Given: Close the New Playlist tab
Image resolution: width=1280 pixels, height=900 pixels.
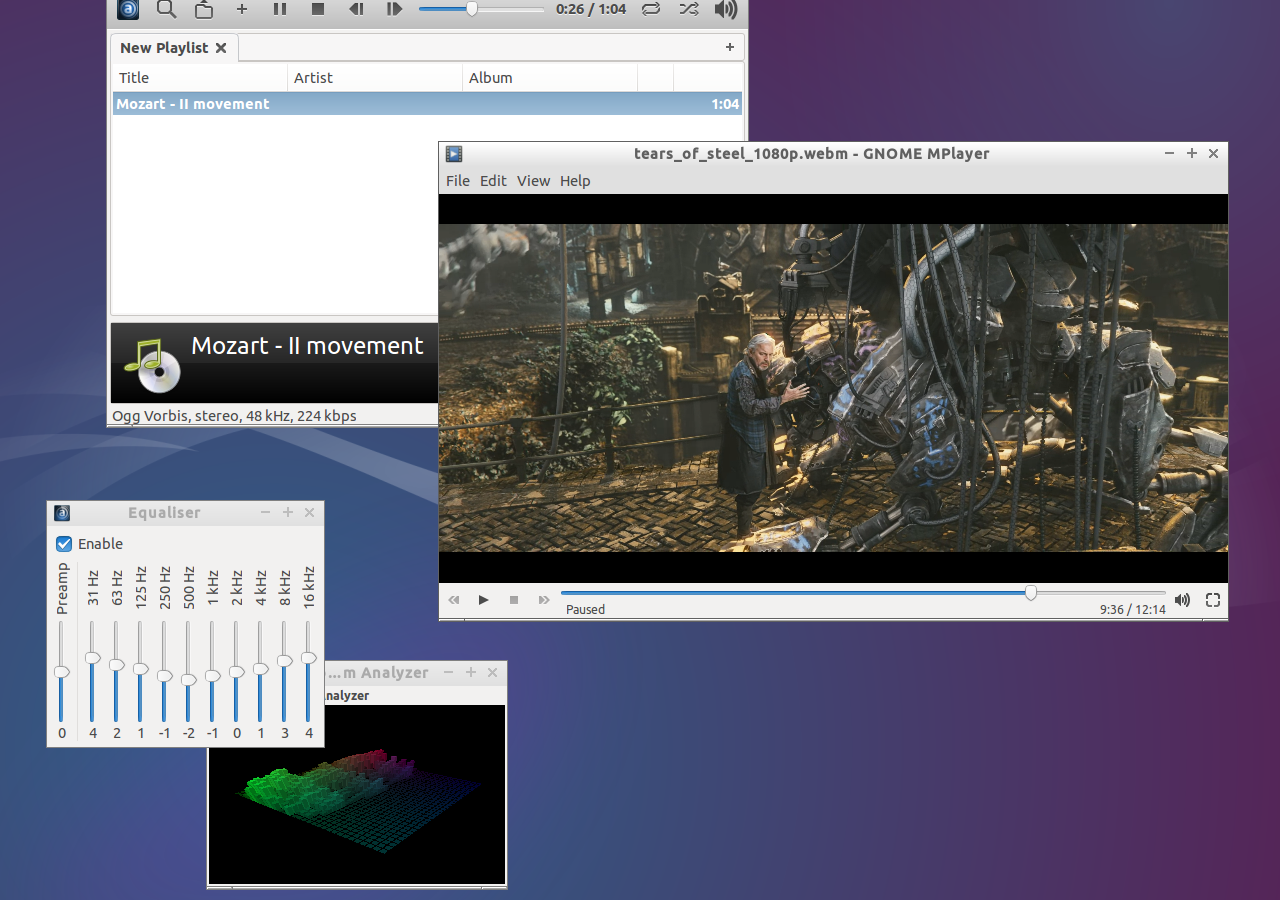Looking at the screenshot, I should (221, 47).
